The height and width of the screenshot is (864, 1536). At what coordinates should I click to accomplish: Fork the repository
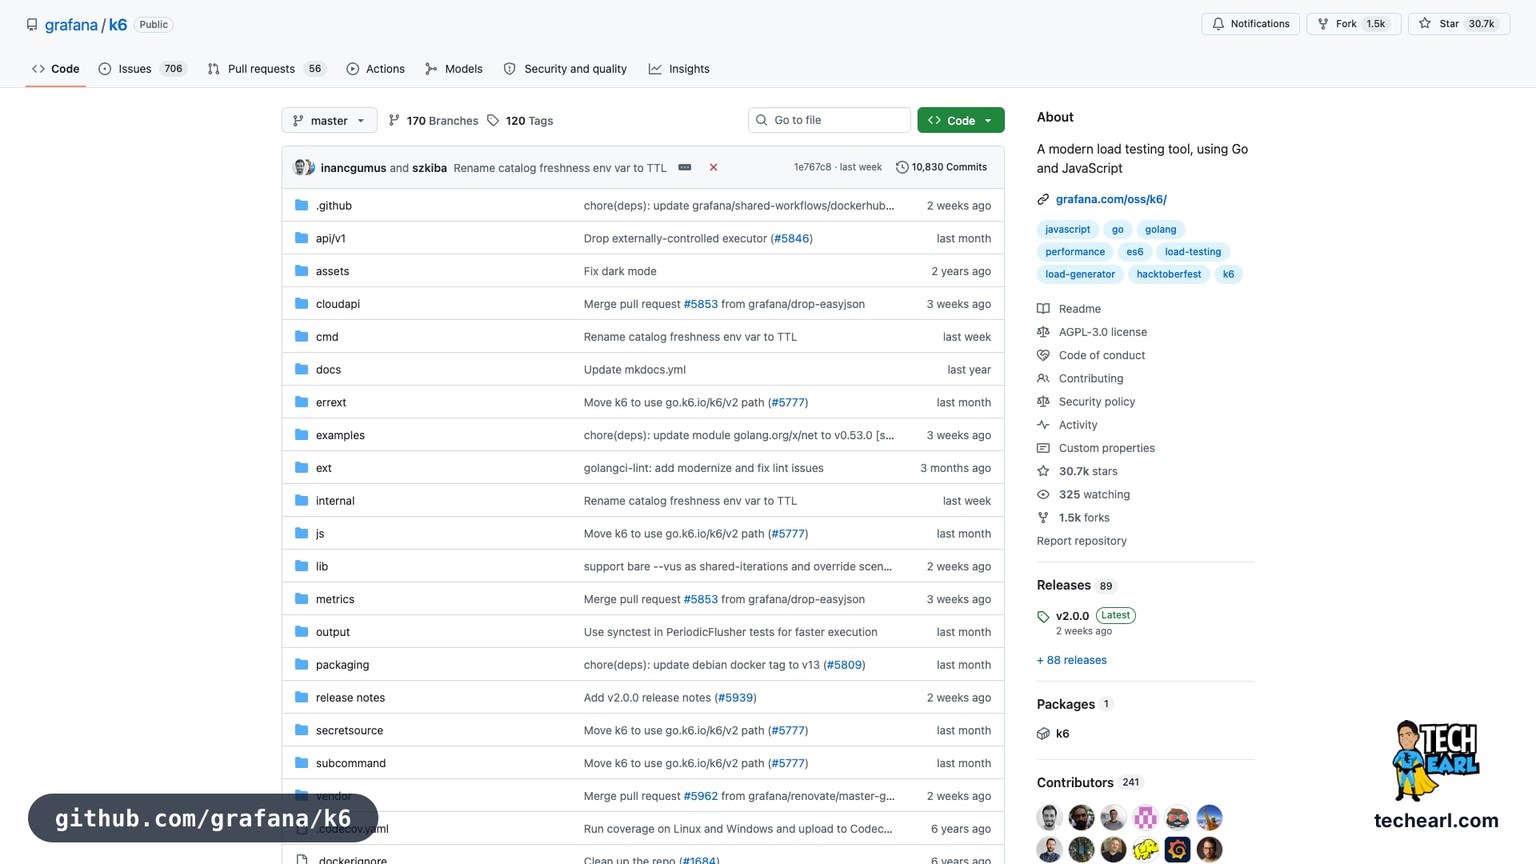tap(1353, 24)
